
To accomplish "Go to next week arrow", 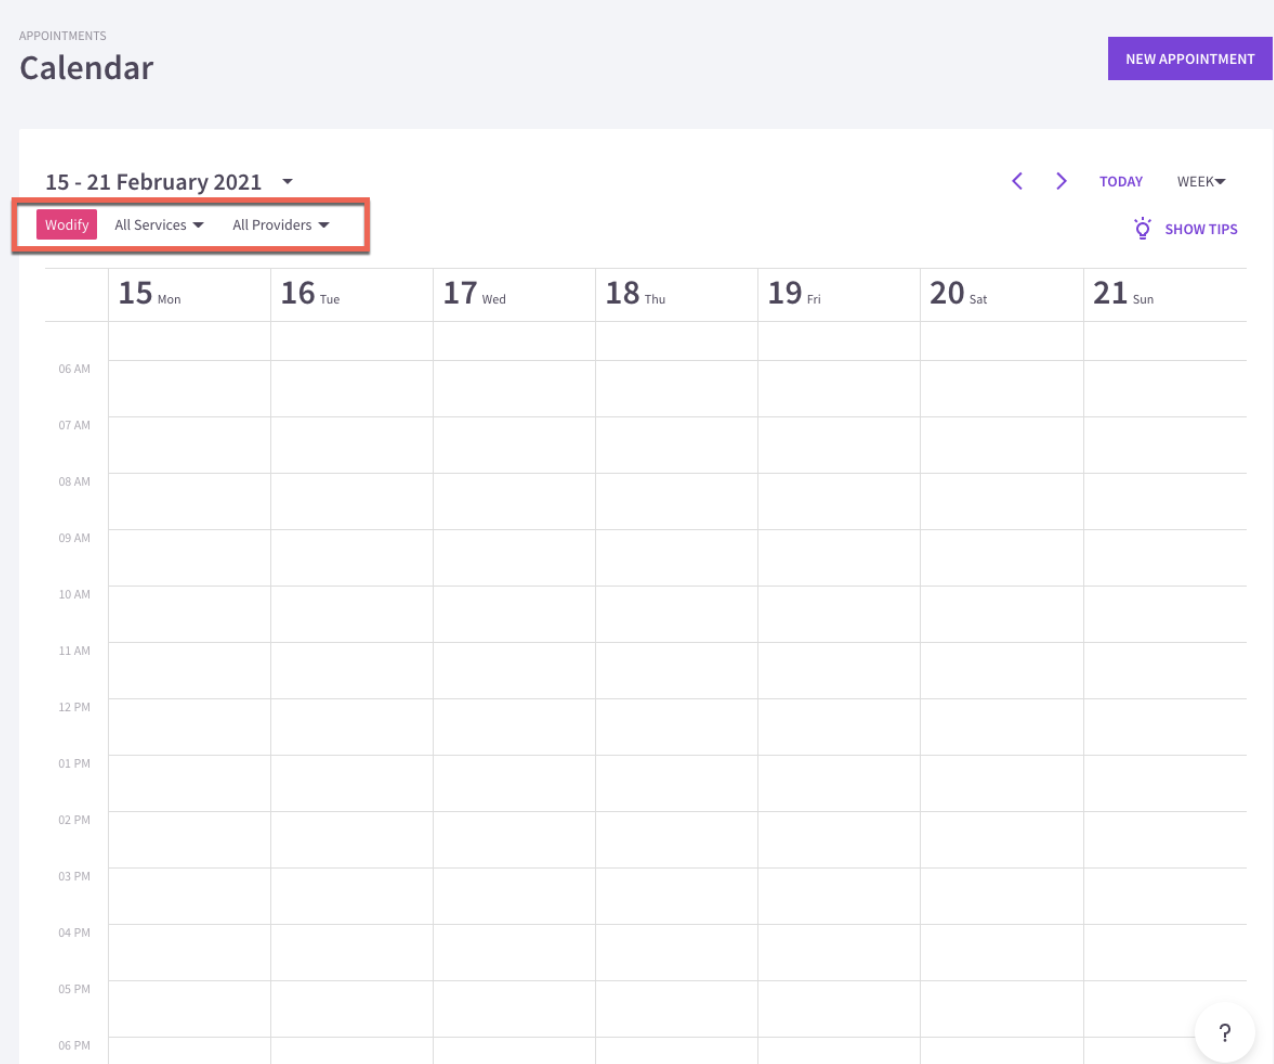I will pos(1061,181).
